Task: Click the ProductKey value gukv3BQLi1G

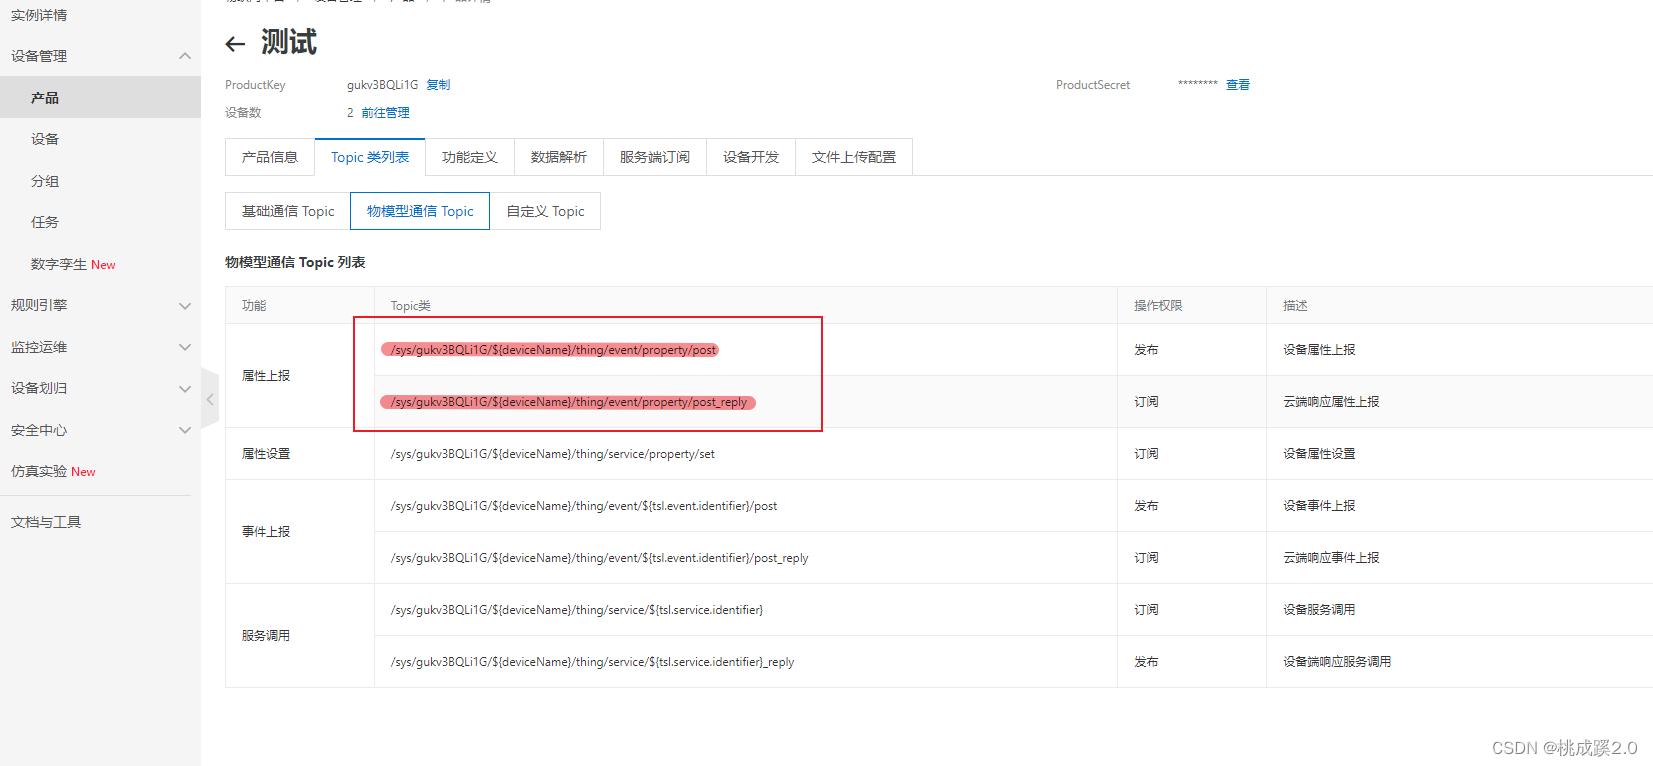Action: [x=382, y=85]
